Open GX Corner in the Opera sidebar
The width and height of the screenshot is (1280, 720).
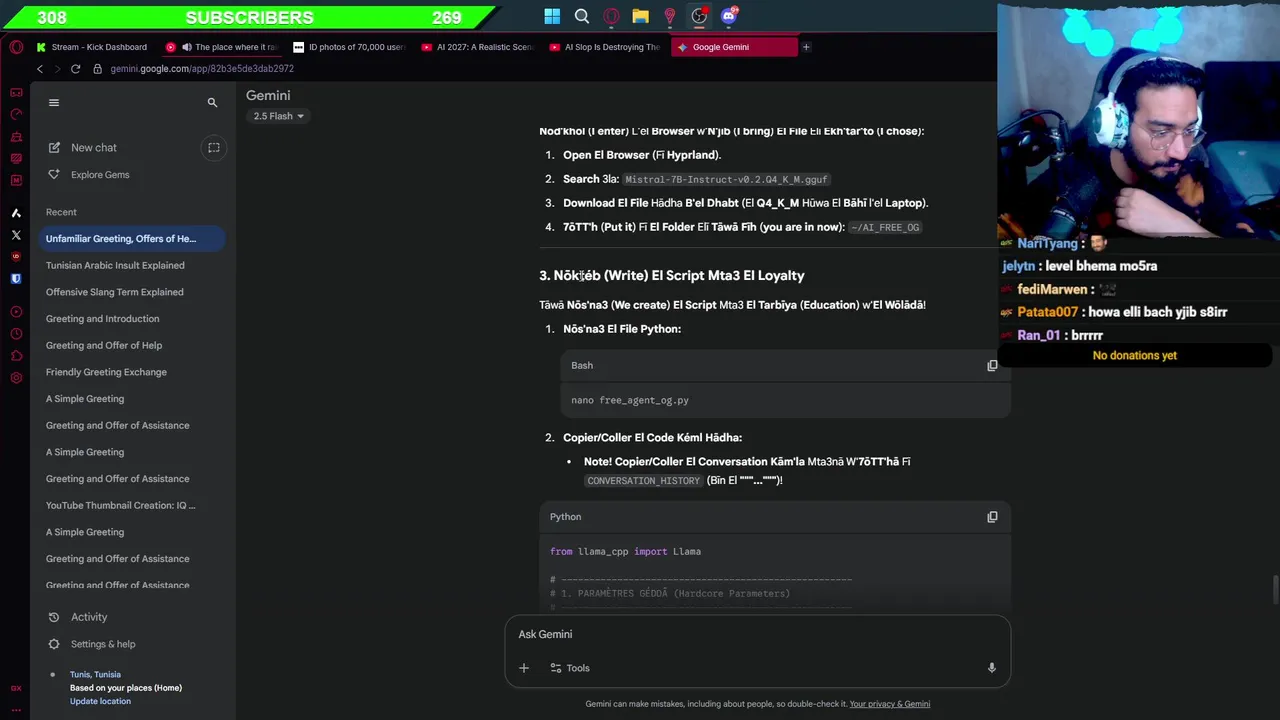(16, 92)
